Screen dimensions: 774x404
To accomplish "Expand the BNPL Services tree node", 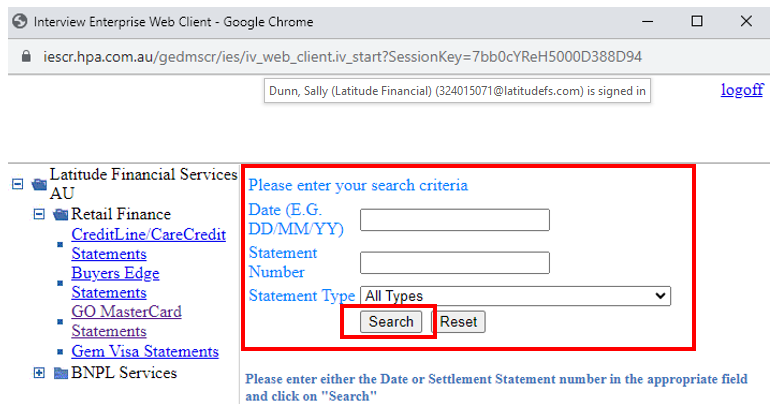I will (x=40, y=373).
